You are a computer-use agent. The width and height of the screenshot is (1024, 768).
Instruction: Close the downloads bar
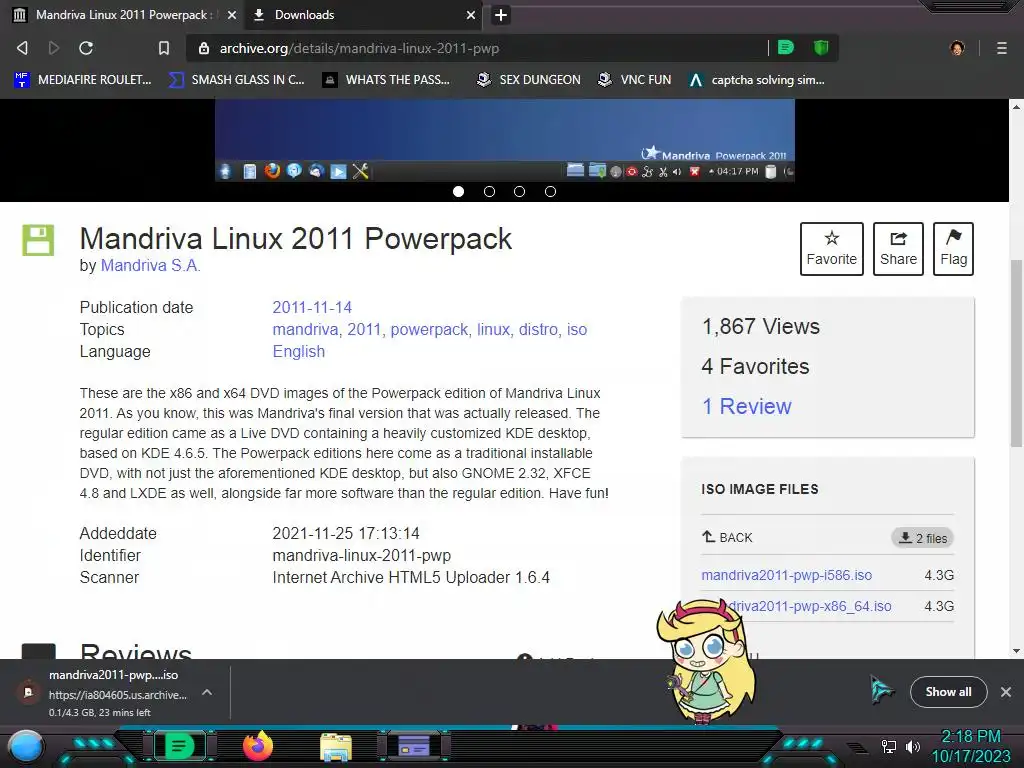[1006, 692]
